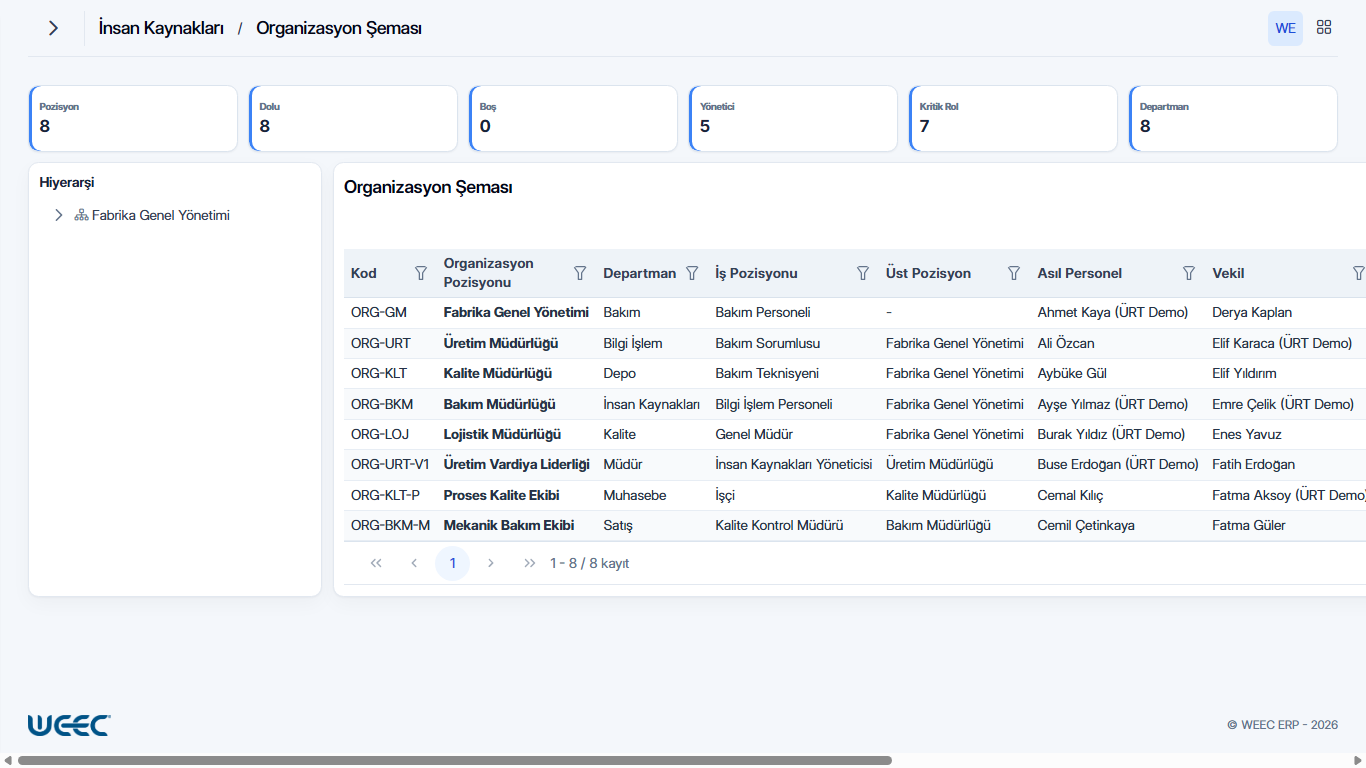Open the İş Pozisyonu column filter

pyautogui.click(x=863, y=273)
